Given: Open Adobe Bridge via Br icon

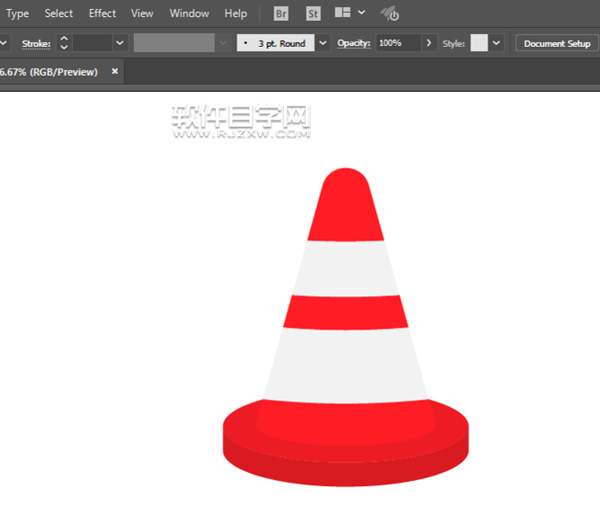Looking at the screenshot, I should [x=281, y=14].
